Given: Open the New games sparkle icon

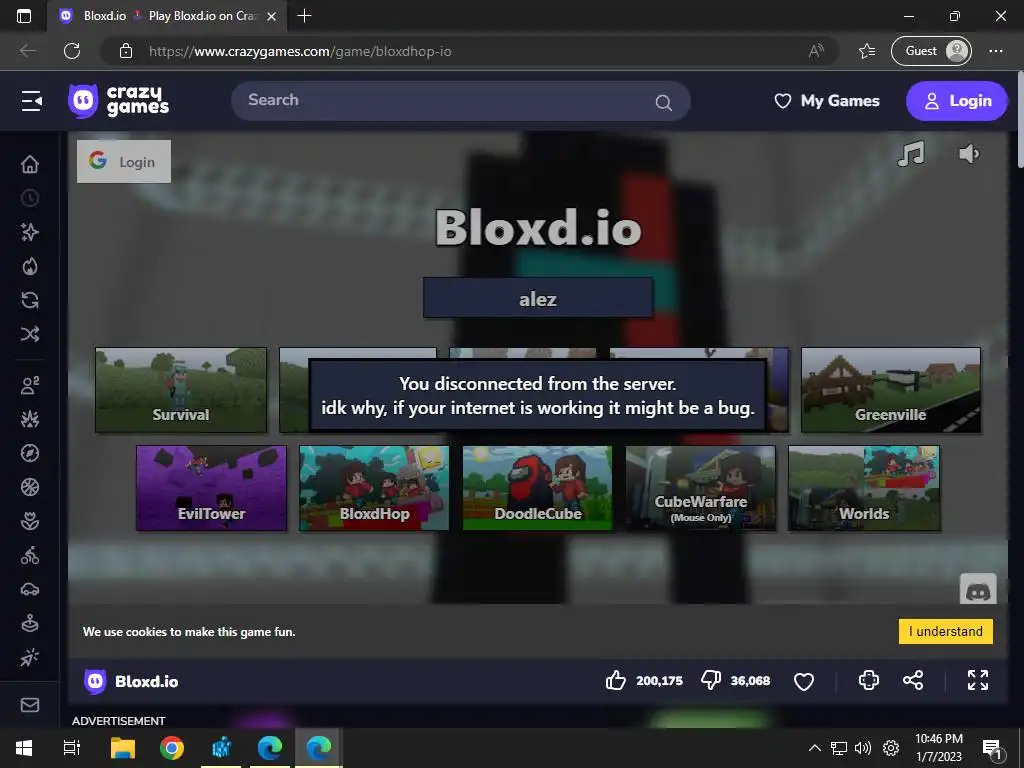Looking at the screenshot, I should click(30, 232).
